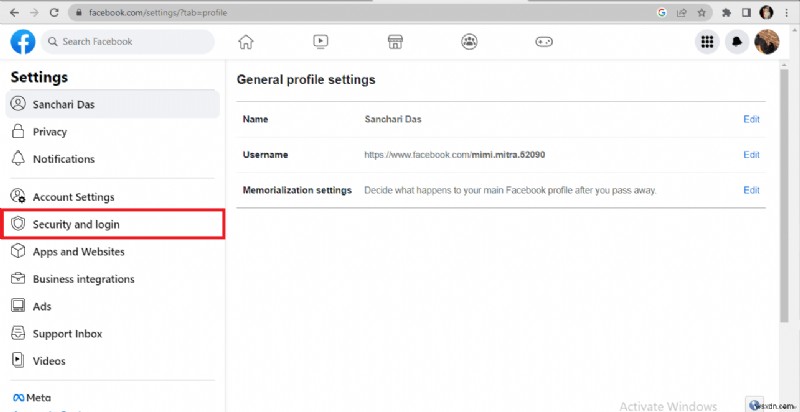Go to the Facebook Home icon
800x412 pixels.
(x=246, y=42)
